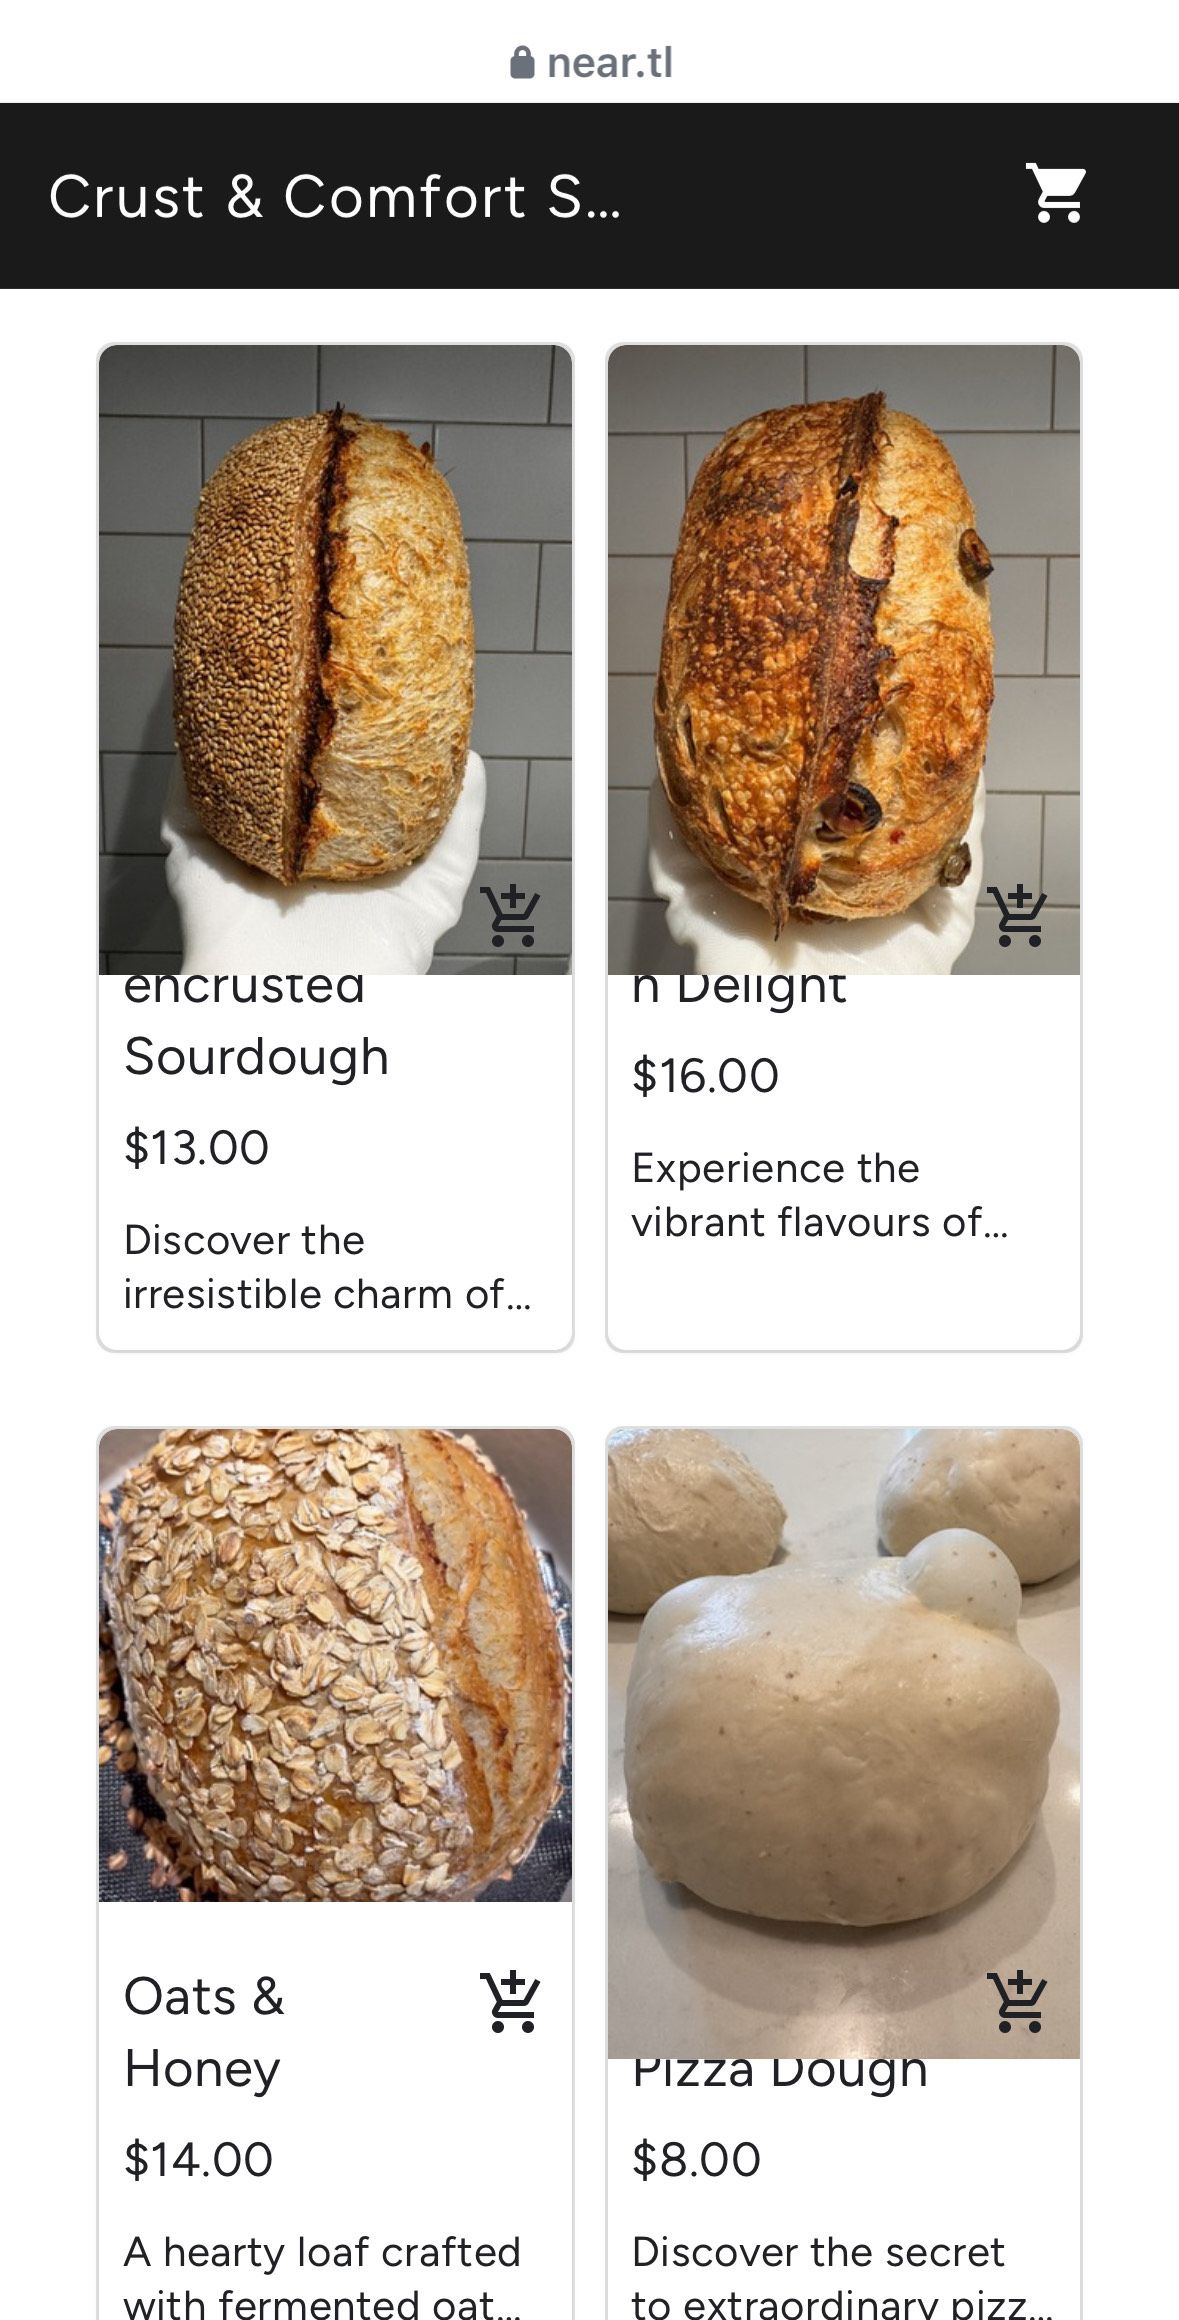Image resolution: width=1179 pixels, height=2320 pixels.
Task: Open the oat-topped loaf photo
Action: tap(335, 1665)
